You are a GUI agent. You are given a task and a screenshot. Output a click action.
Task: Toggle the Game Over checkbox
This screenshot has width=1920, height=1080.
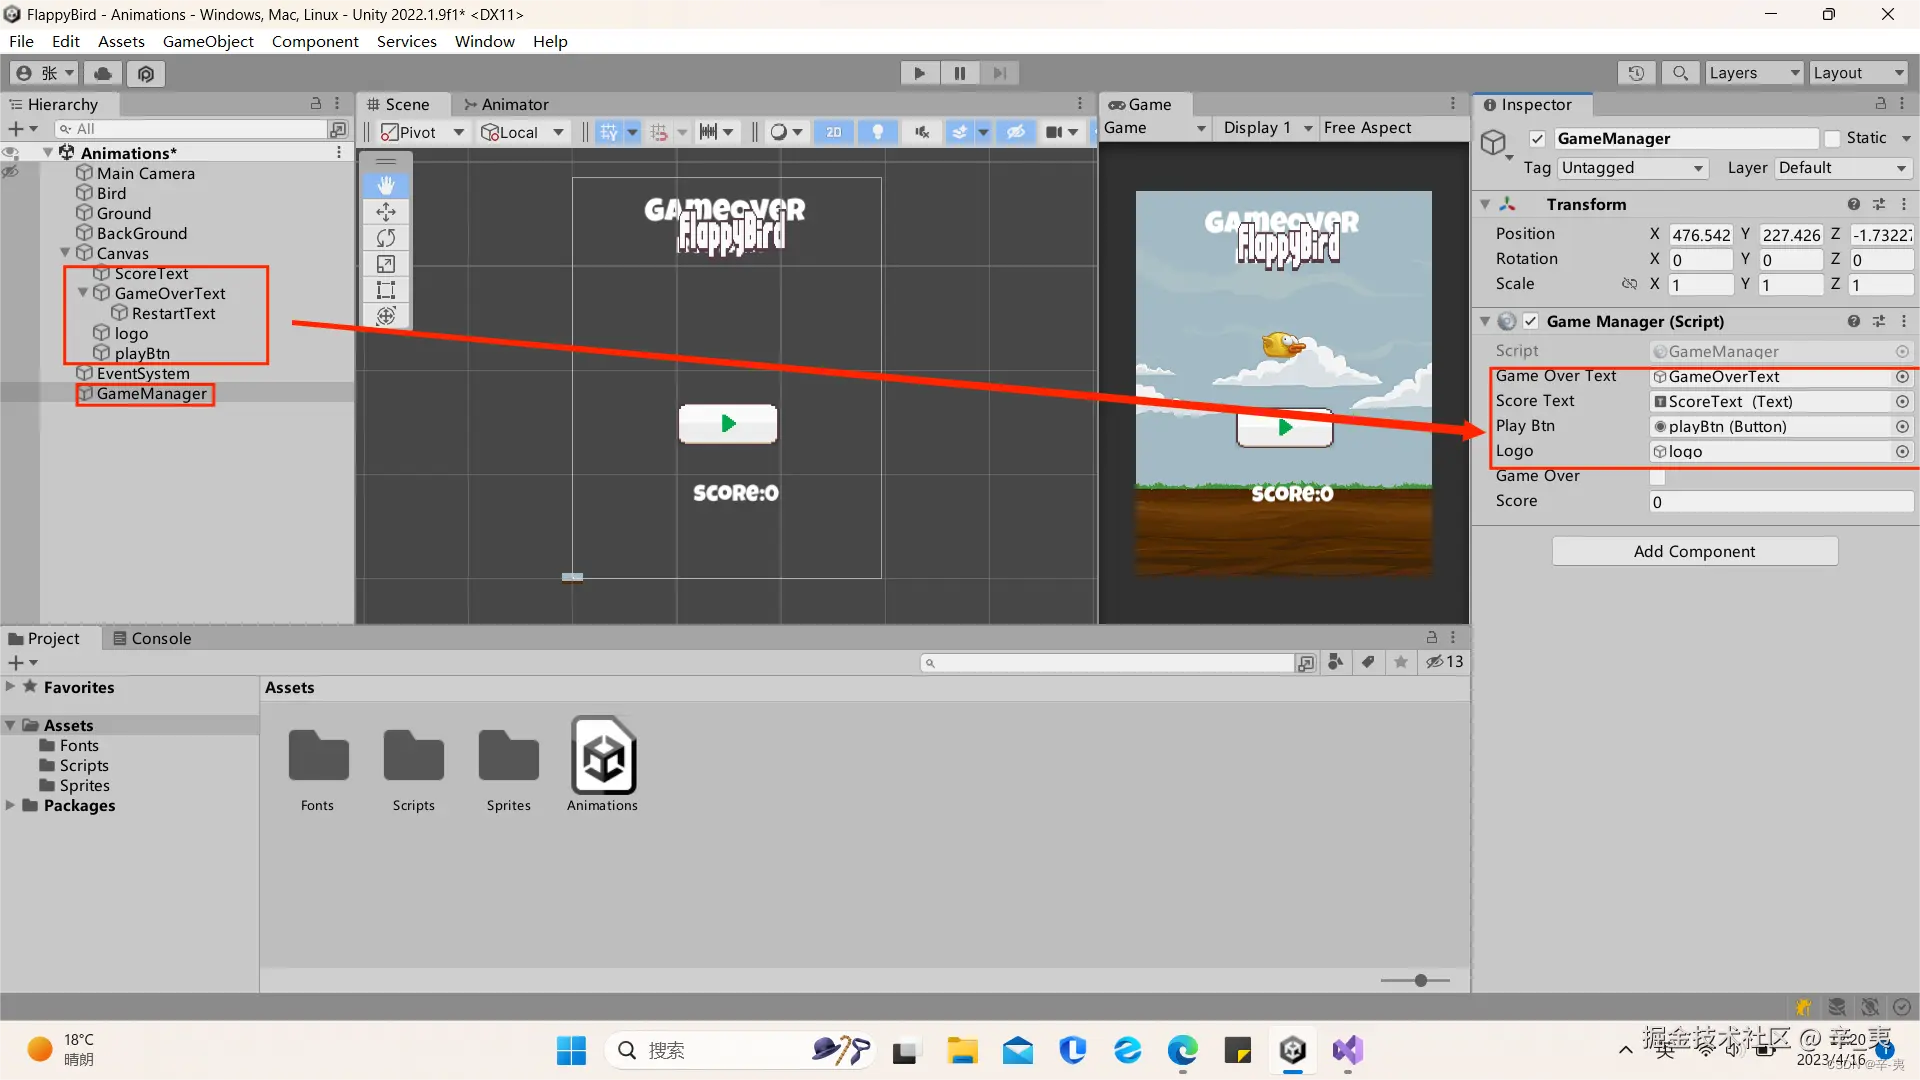1657,477
